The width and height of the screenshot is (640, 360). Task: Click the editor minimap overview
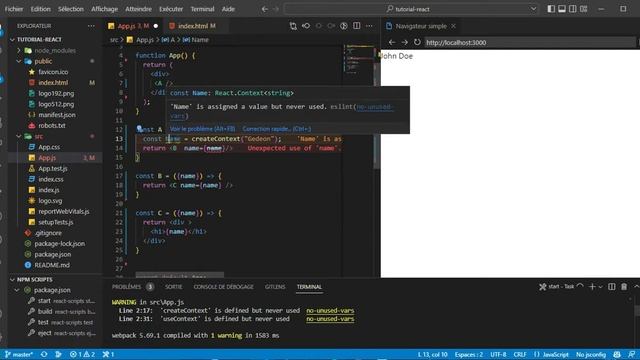[x=358, y=59]
